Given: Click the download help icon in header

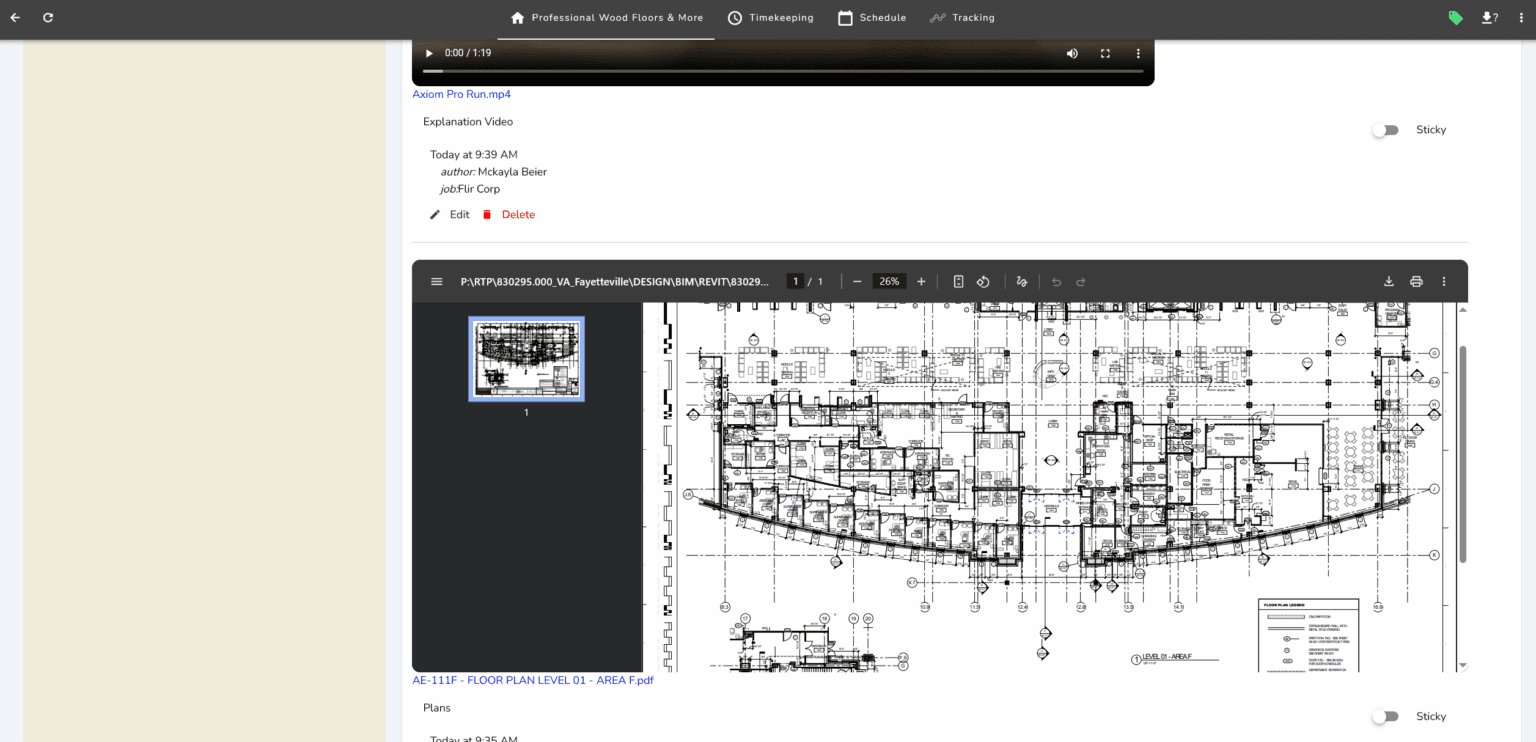Looking at the screenshot, I should point(1488,18).
